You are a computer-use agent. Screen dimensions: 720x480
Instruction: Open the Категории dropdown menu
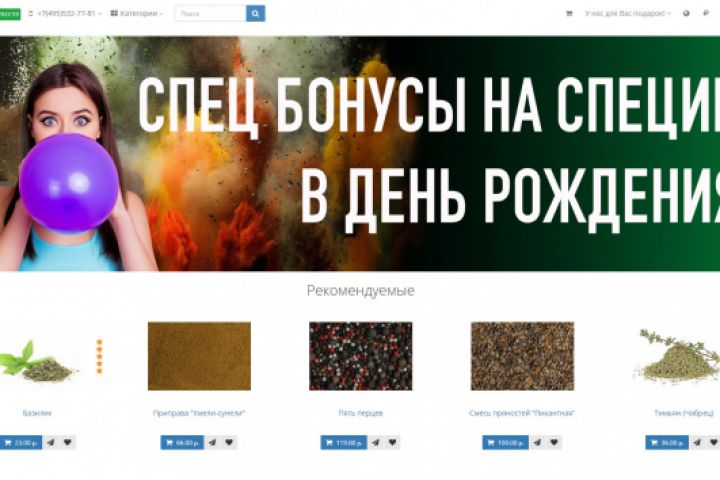click(x=137, y=14)
